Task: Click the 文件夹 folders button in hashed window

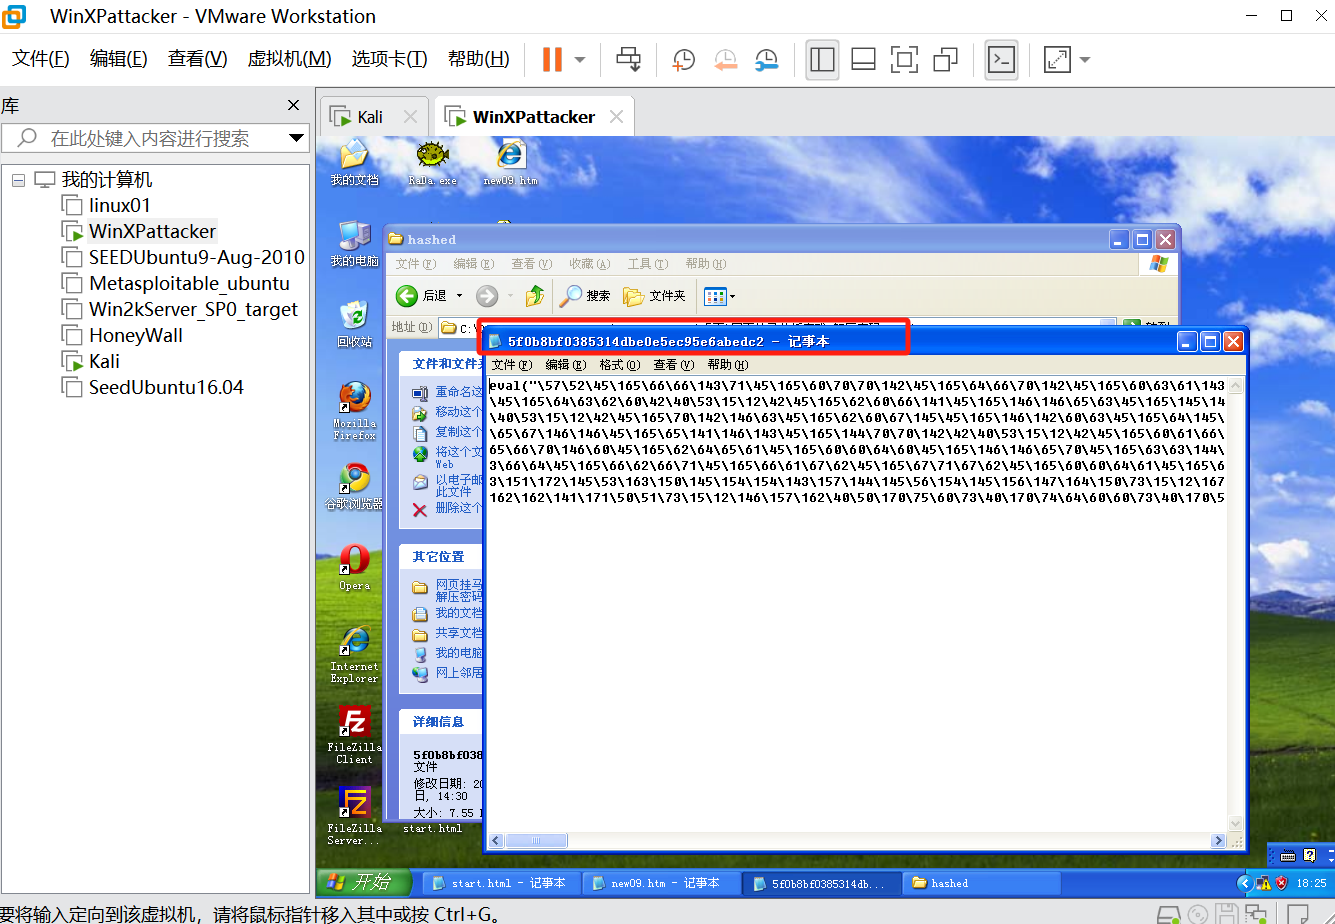Action: click(654, 296)
